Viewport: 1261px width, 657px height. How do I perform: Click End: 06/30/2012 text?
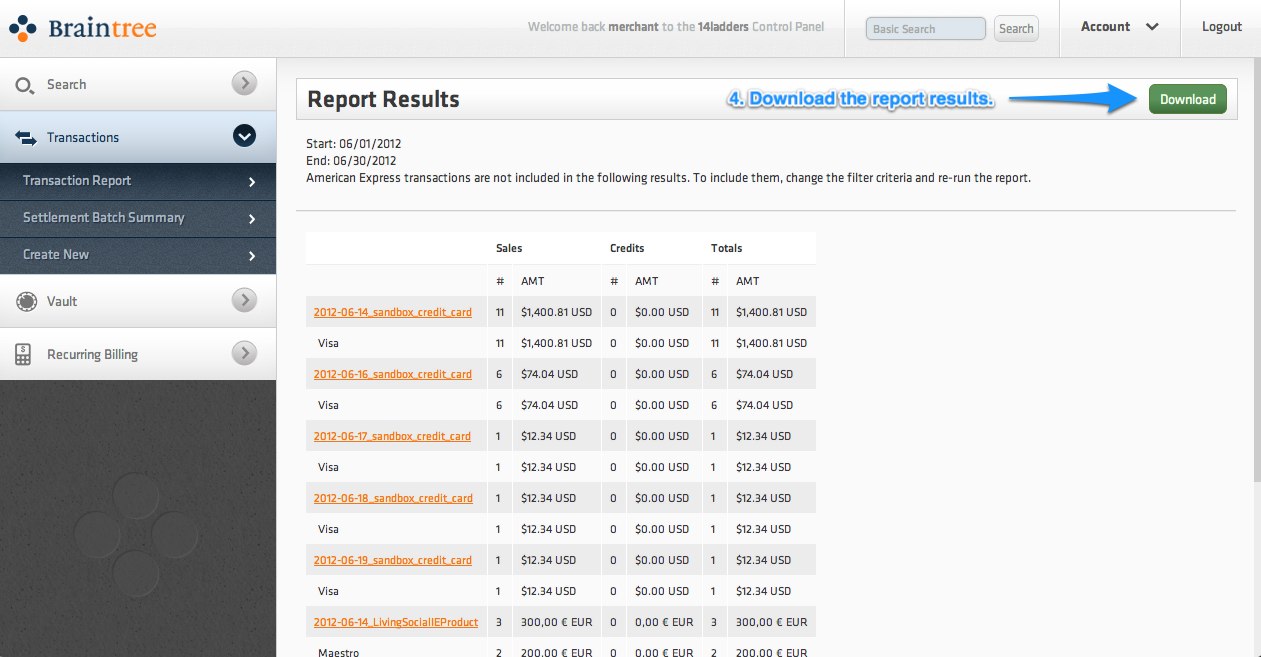pyautogui.click(x=351, y=160)
